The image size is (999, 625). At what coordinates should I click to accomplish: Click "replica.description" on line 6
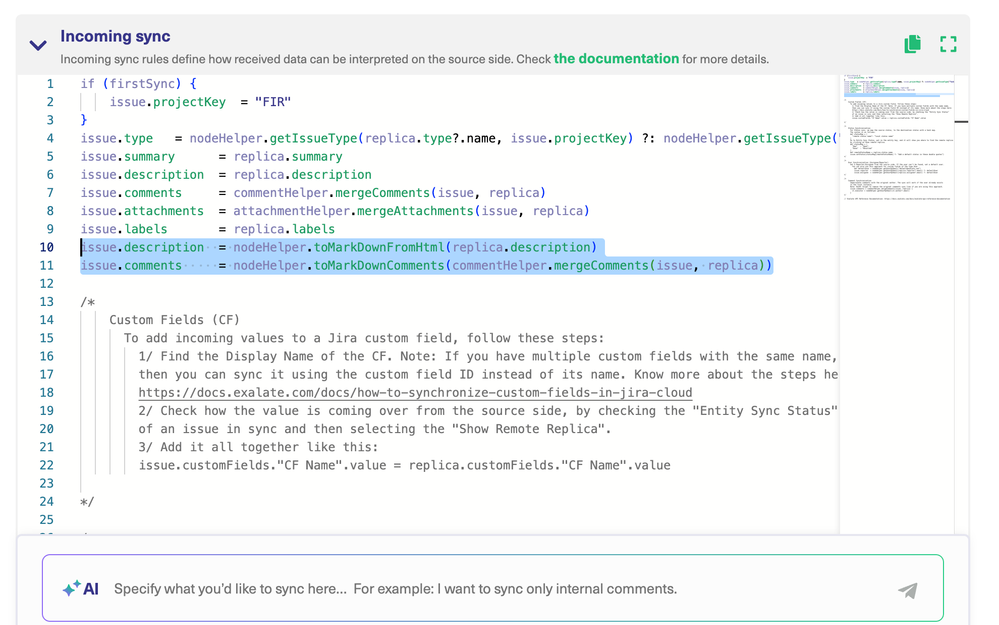pyautogui.click(x=303, y=175)
